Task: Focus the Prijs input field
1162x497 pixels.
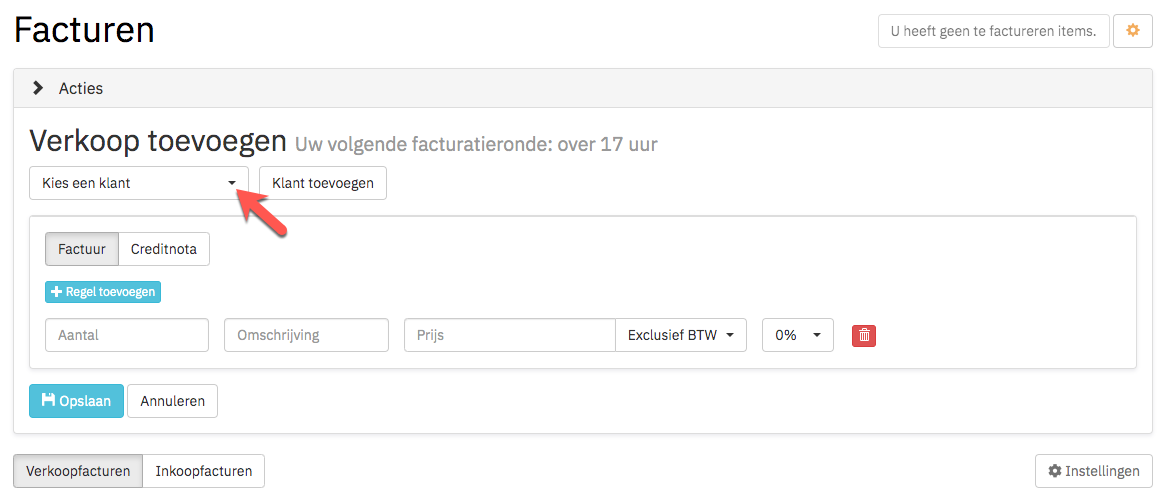Action: coord(510,335)
